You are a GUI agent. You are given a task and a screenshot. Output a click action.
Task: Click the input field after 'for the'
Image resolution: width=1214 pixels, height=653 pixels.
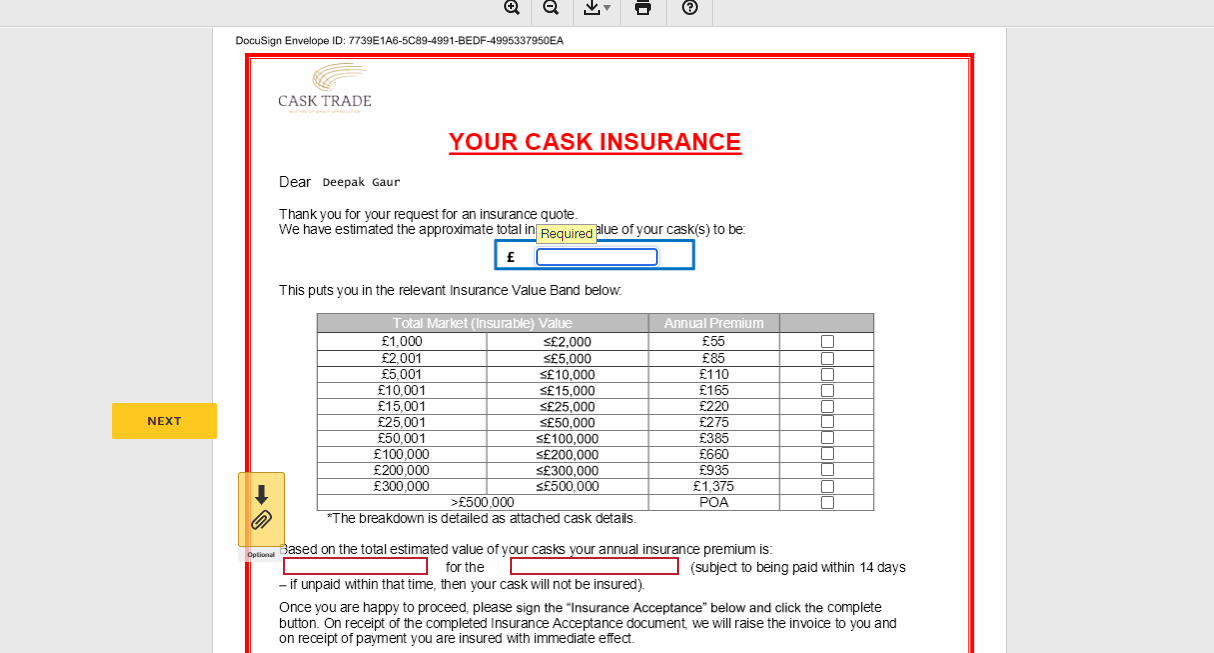tap(594, 566)
